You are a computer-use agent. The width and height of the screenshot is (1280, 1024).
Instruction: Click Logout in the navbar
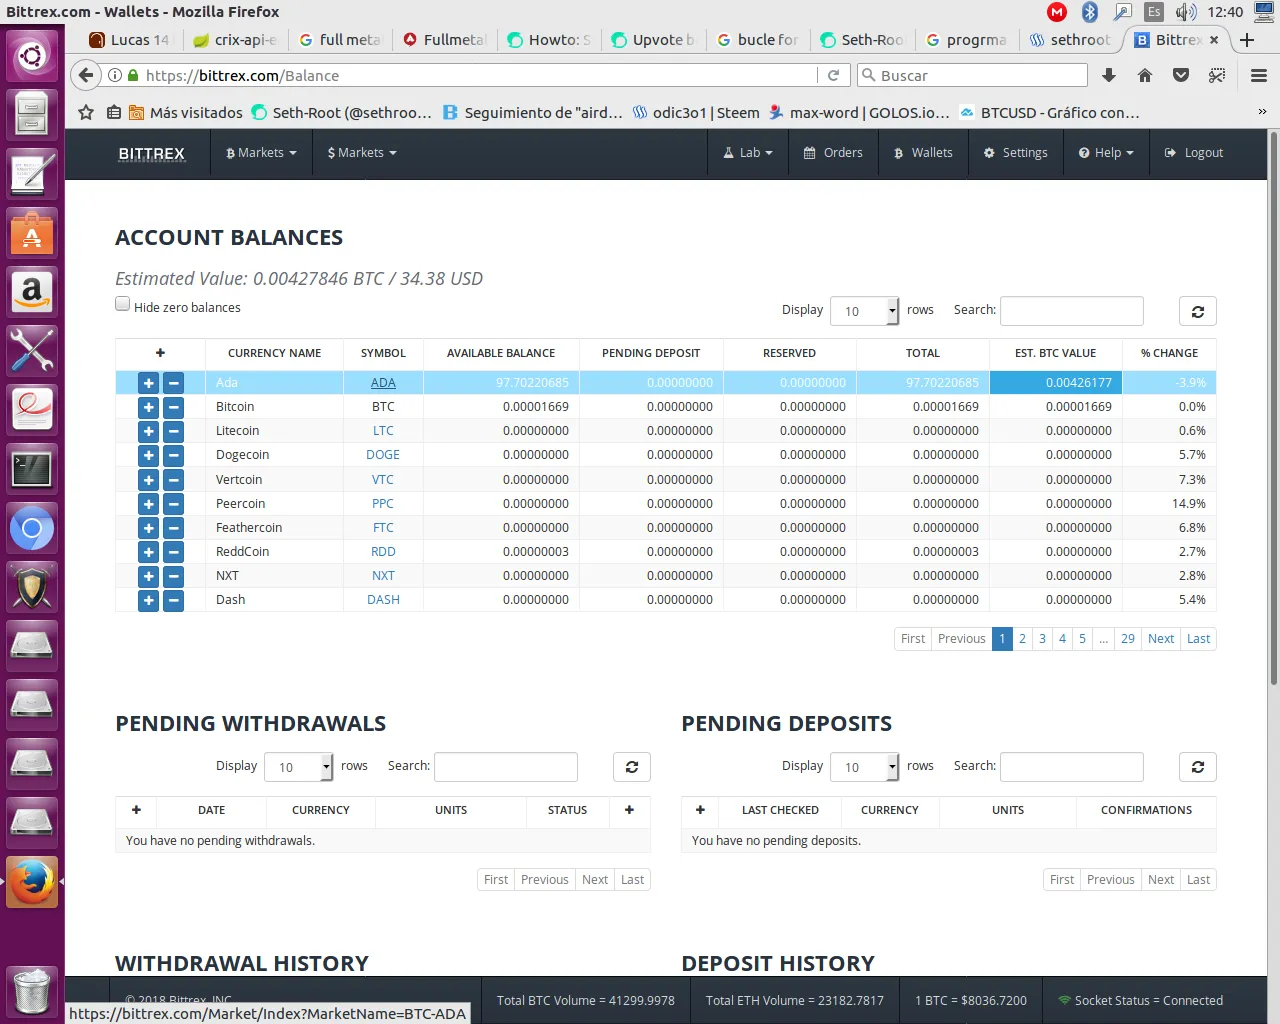[1194, 153]
